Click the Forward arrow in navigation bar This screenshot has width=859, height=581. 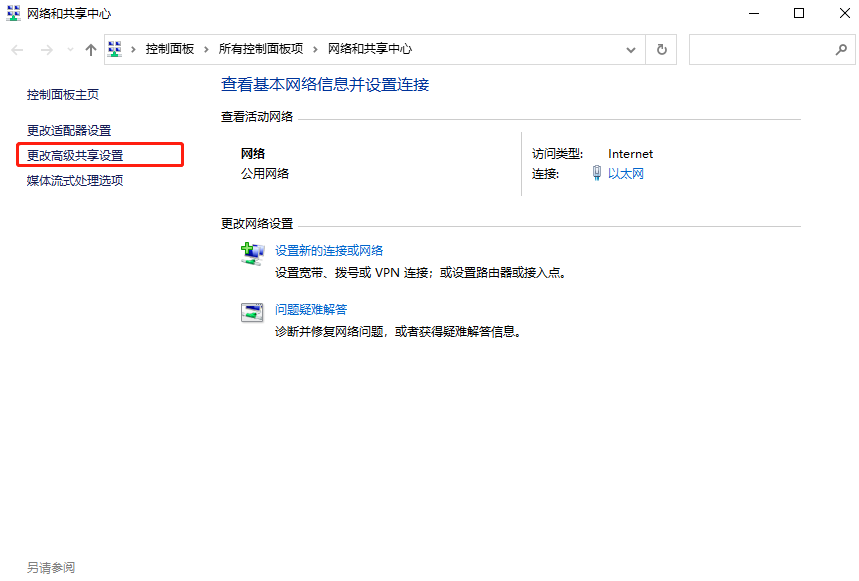46,49
